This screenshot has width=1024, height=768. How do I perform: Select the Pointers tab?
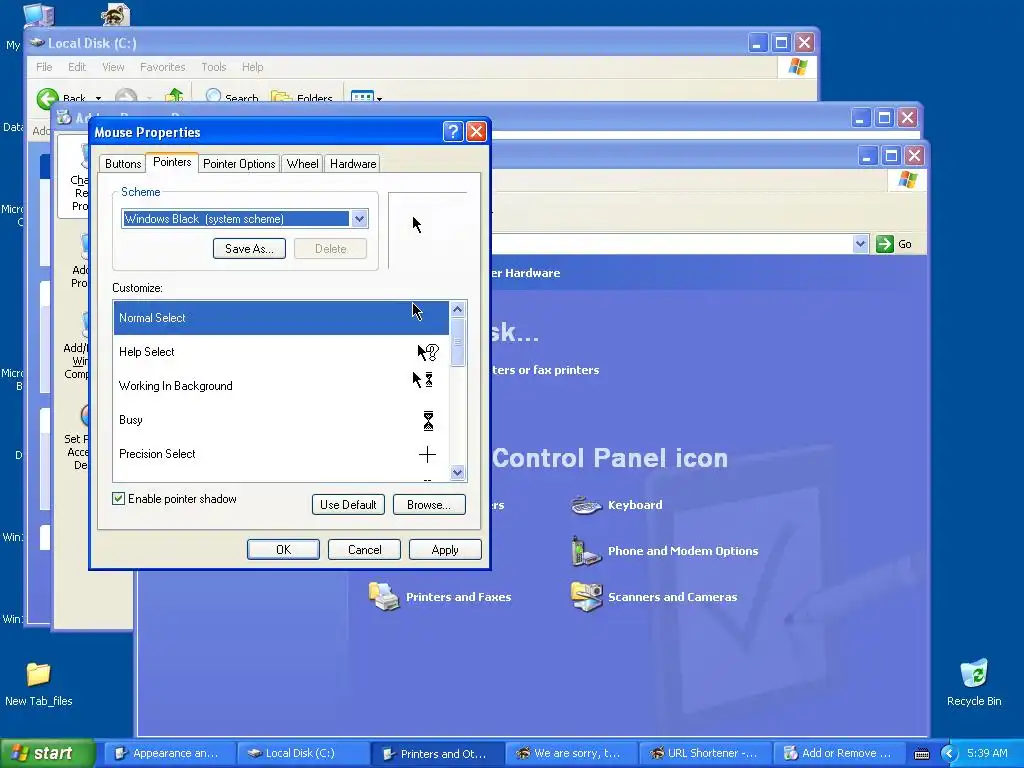coord(172,162)
